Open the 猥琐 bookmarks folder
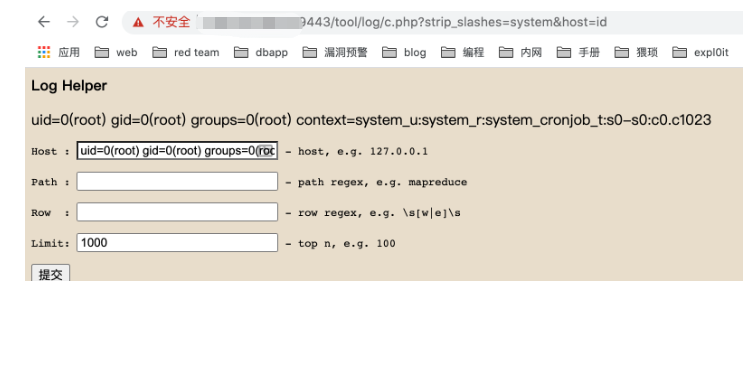This screenshot has height=366, width=750. [636, 52]
